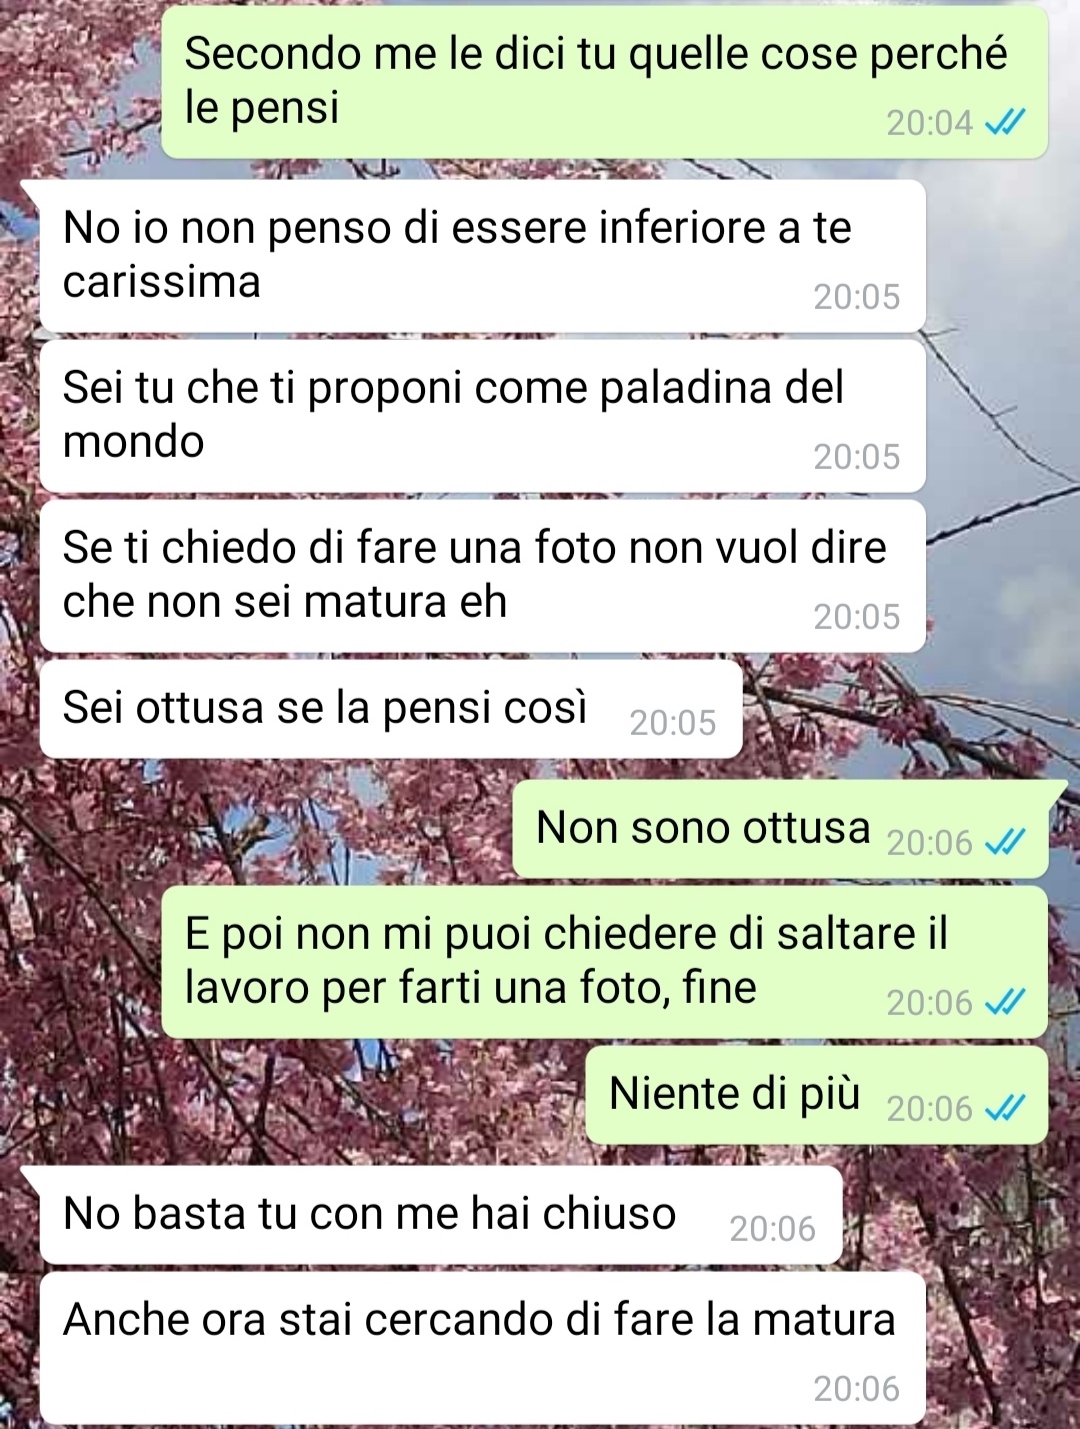Tap the message 'Anche ora stai cercando di fare la matura'
The image size is (1080, 1429).
pyautogui.click(x=482, y=1348)
